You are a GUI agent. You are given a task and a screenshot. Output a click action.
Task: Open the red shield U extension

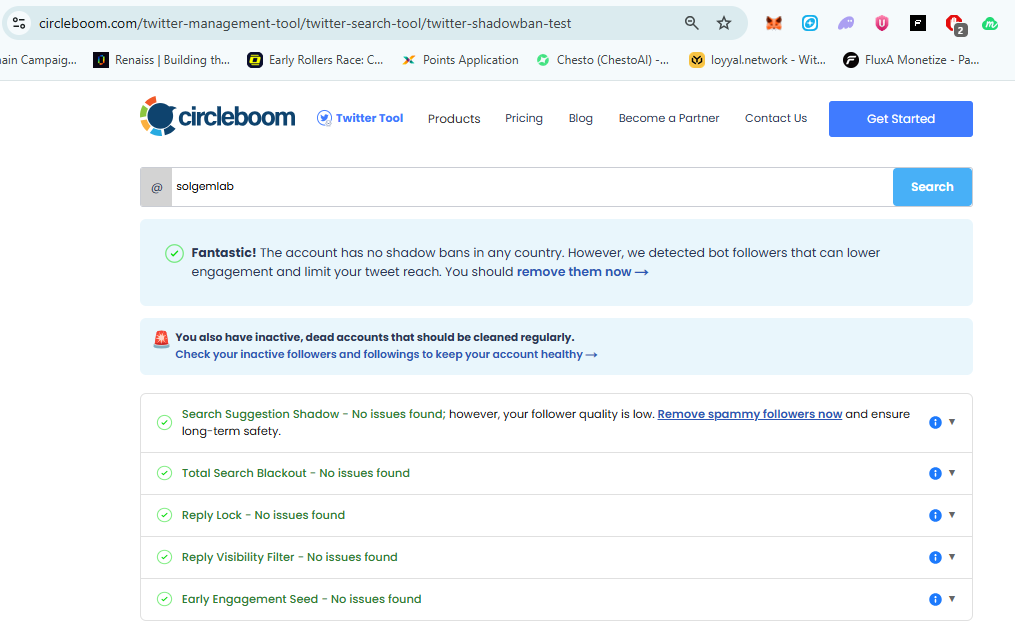coord(882,23)
